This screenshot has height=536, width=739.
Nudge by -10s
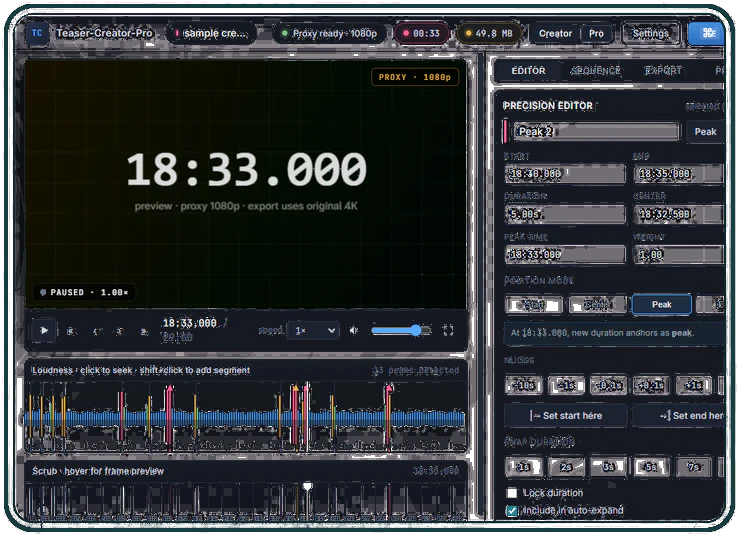point(524,385)
